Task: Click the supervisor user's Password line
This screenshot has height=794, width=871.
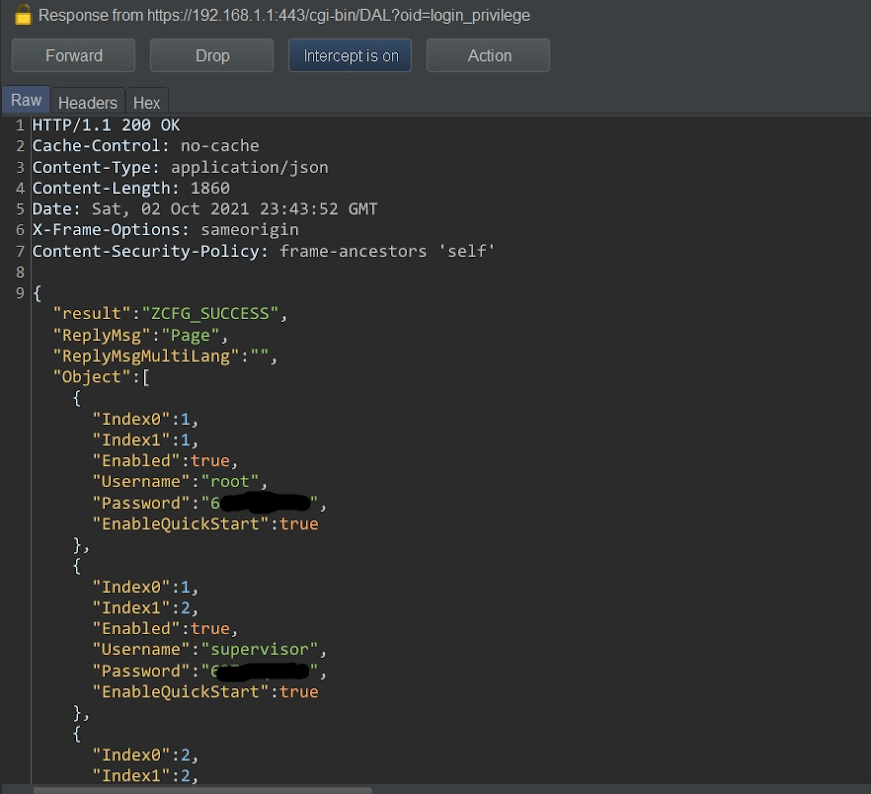Action: click(209, 671)
